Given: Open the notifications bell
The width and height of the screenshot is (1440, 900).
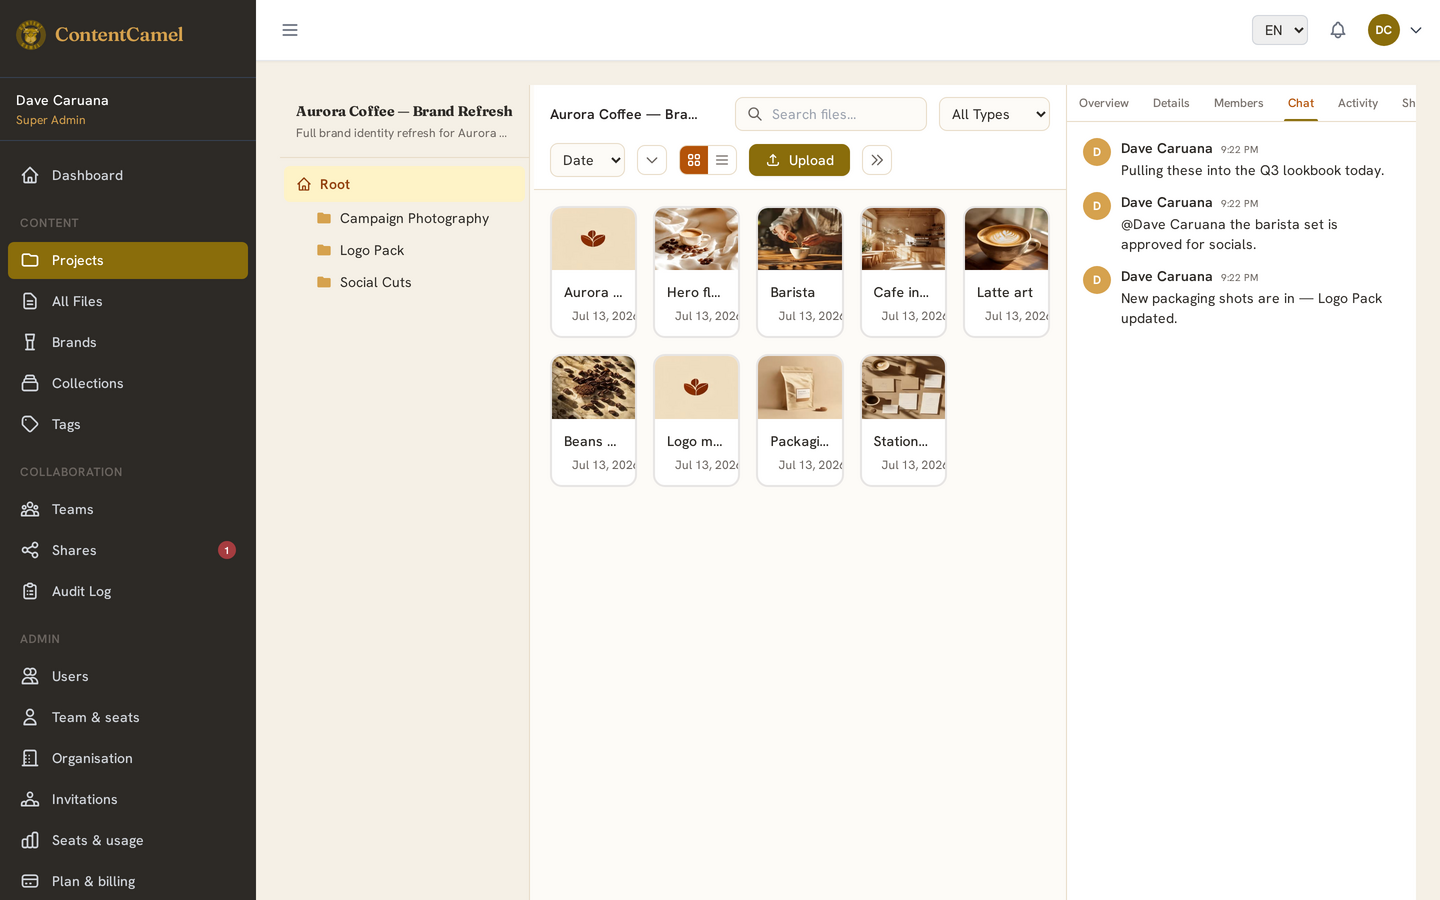Looking at the screenshot, I should [1338, 30].
